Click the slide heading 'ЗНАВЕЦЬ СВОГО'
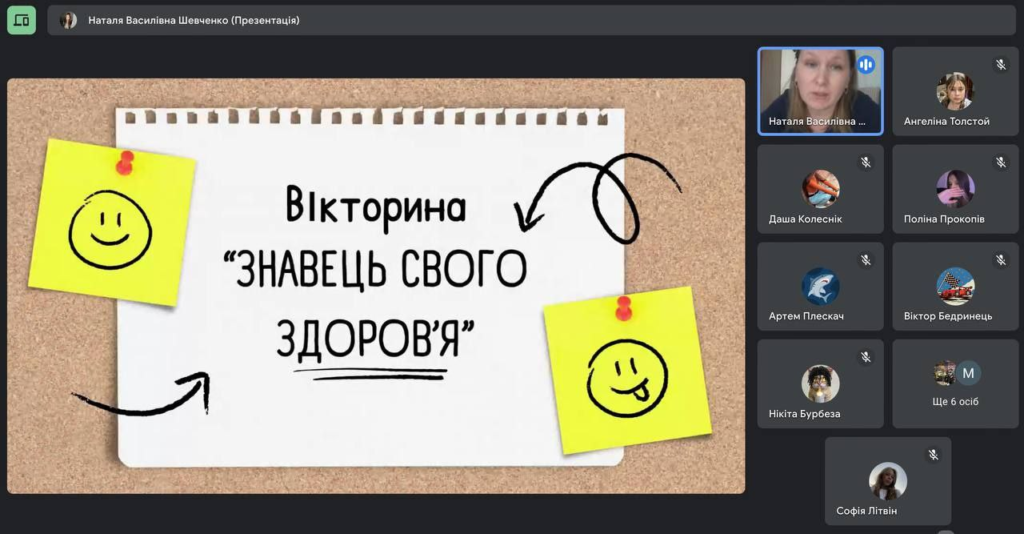1024x534 pixels. pyautogui.click(x=375, y=268)
